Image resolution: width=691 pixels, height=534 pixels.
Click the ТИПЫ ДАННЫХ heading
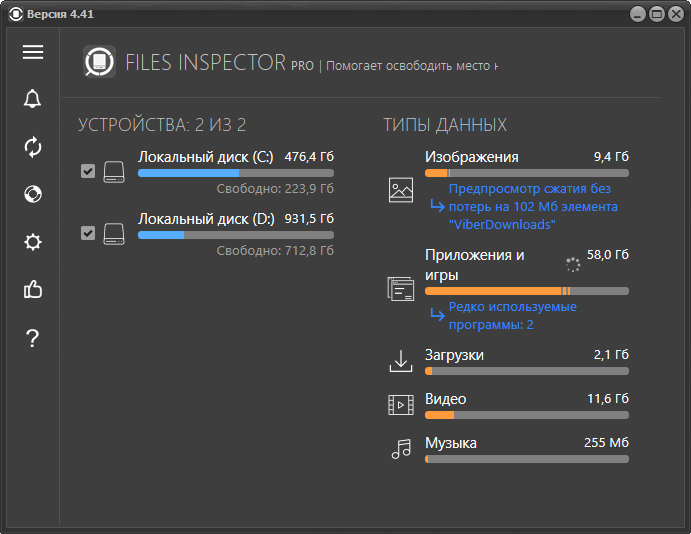pos(445,125)
